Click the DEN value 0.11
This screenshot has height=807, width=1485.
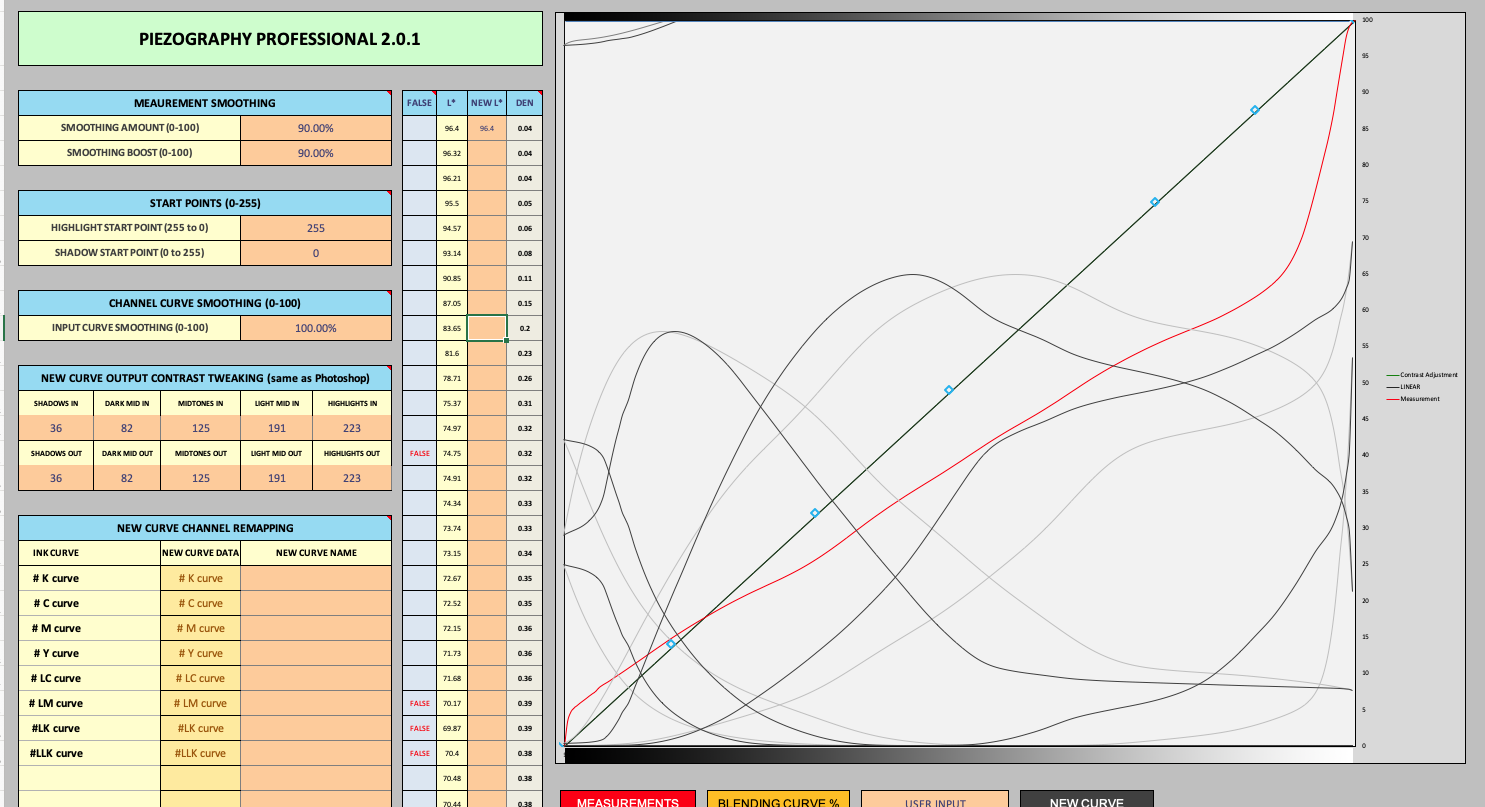point(524,278)
